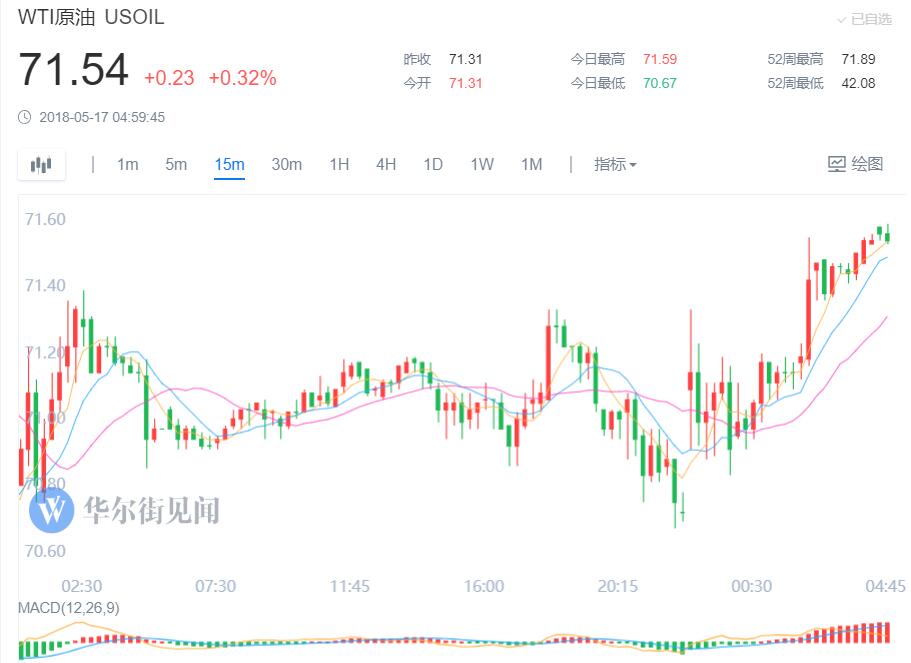Change chart to 4H interval
This screenshot has height=663, width=911.
pos(386,165)
